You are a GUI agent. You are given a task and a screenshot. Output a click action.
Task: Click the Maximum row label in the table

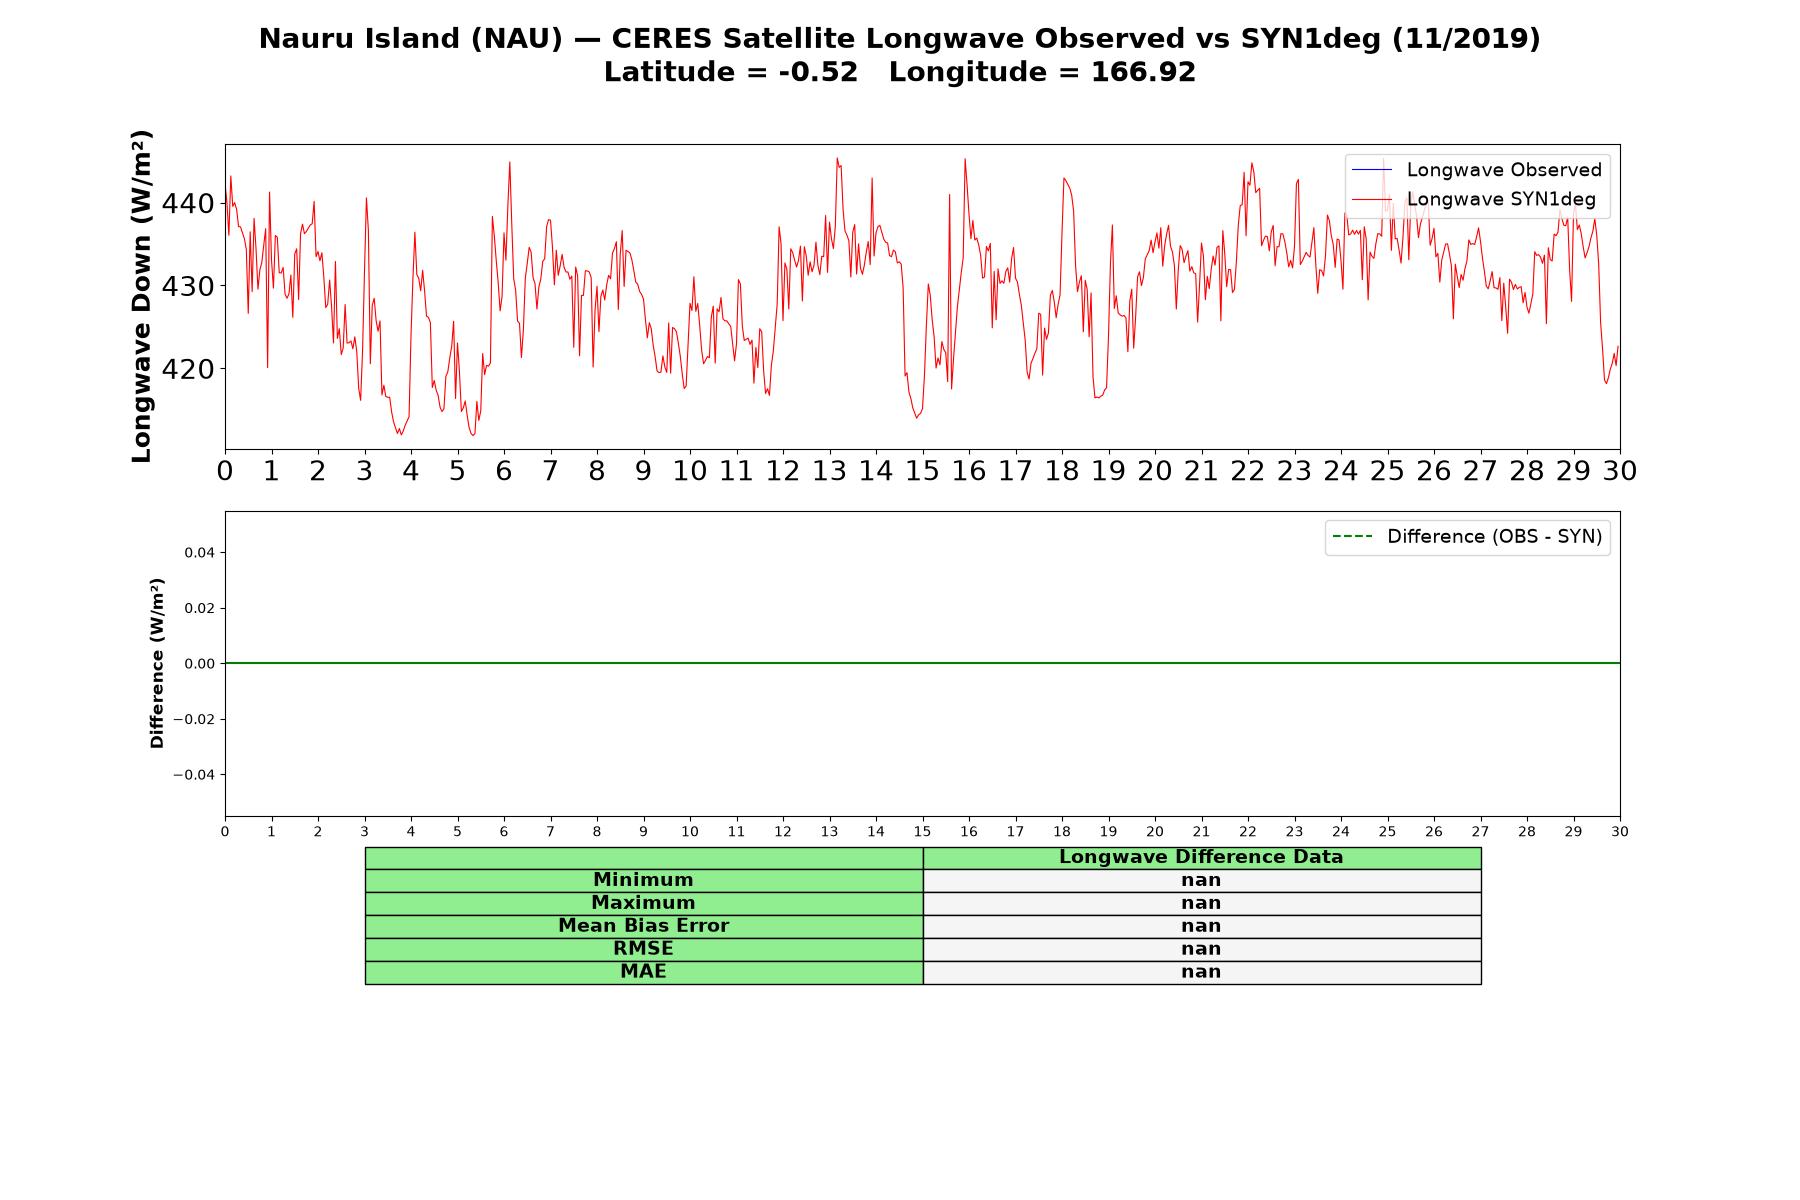tap(644, 903)
